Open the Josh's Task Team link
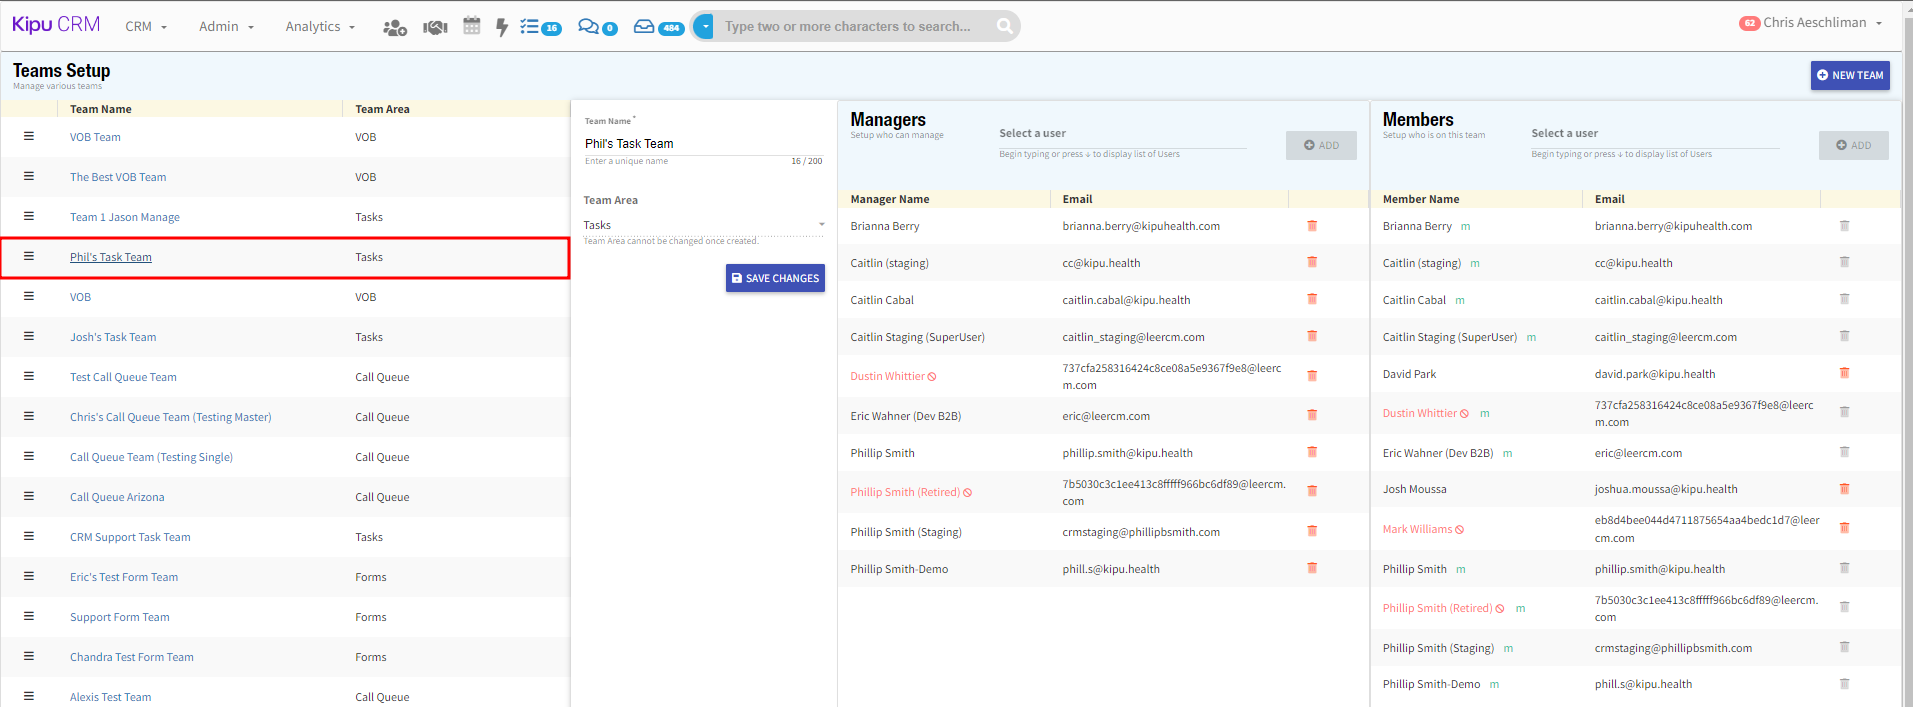Viewport: 1913px width, 707px height. pos(113,337)
